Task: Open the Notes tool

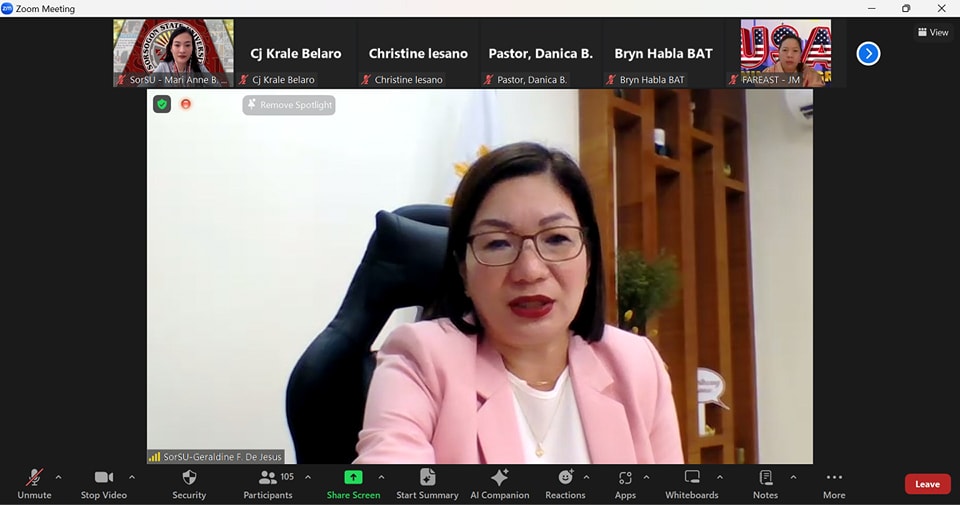Action: click(766, 478)
